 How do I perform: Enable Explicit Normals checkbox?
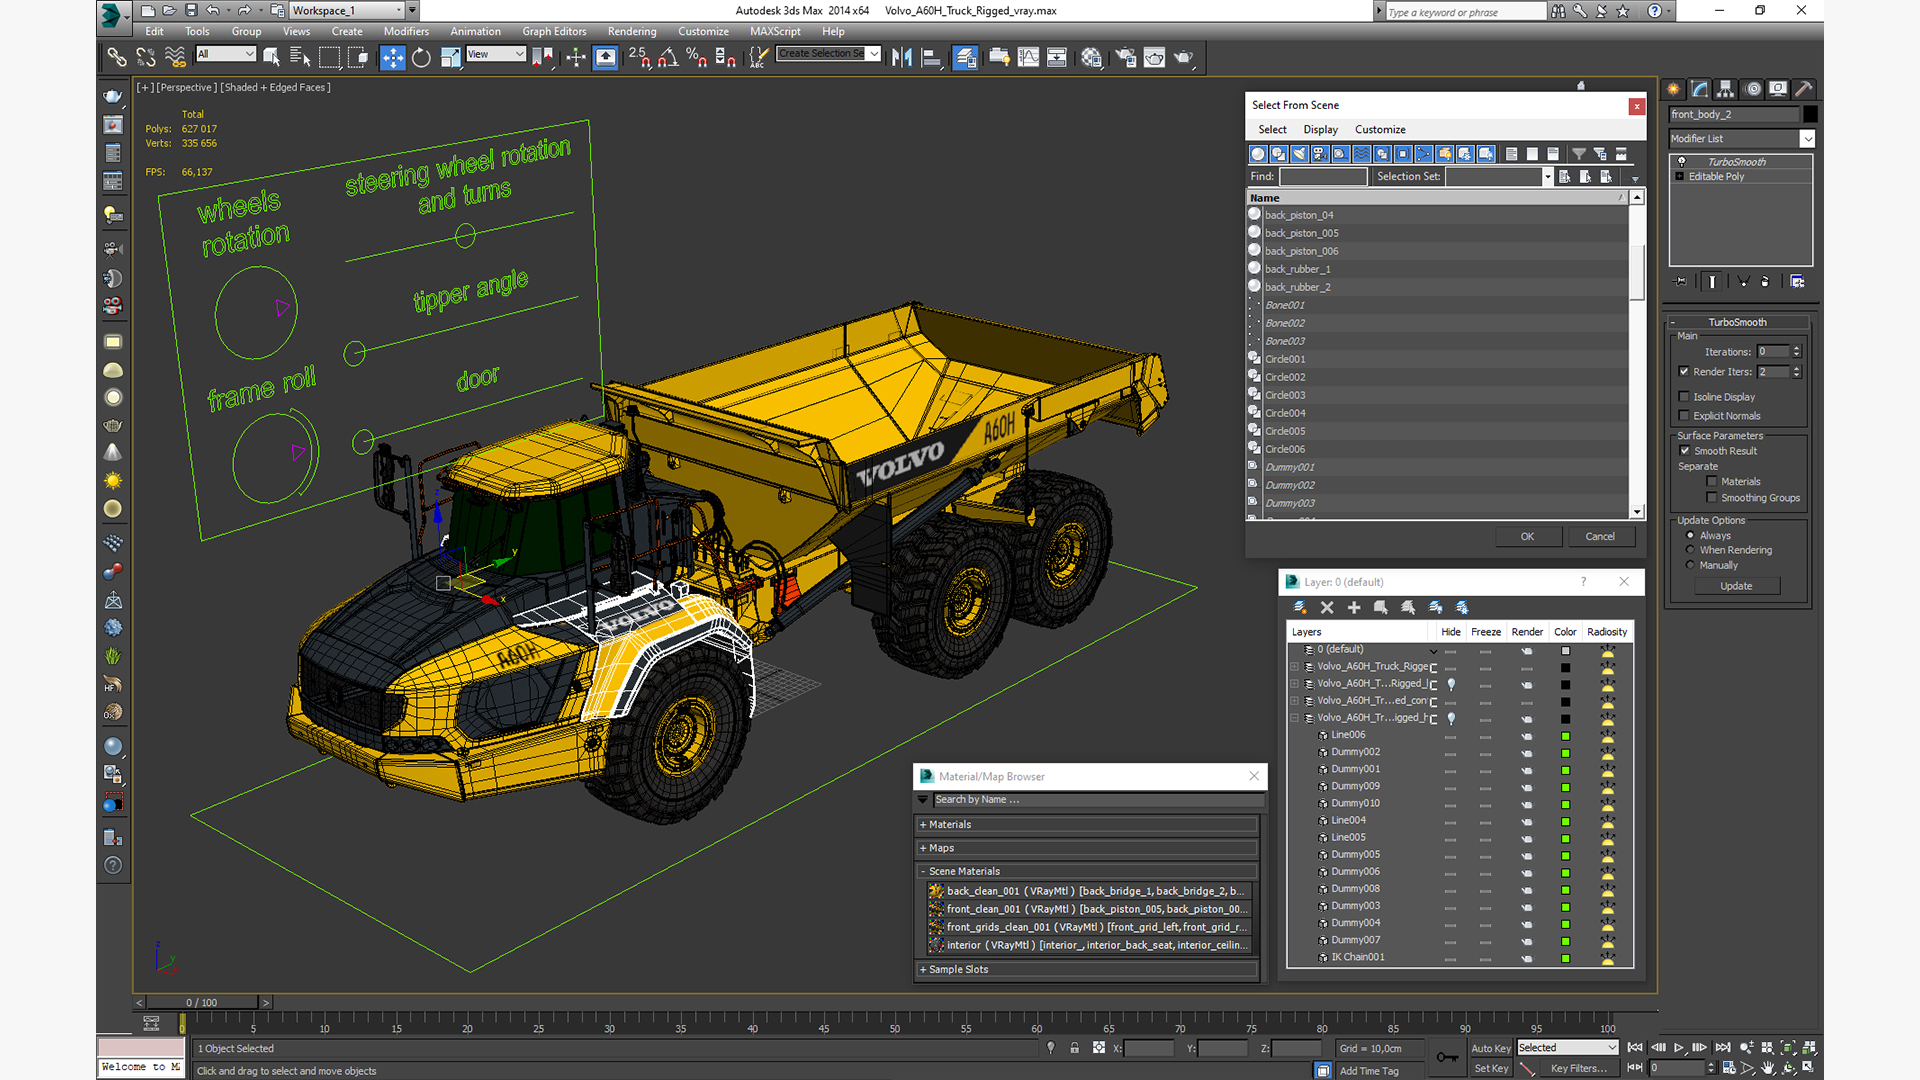coord(1684,416)
